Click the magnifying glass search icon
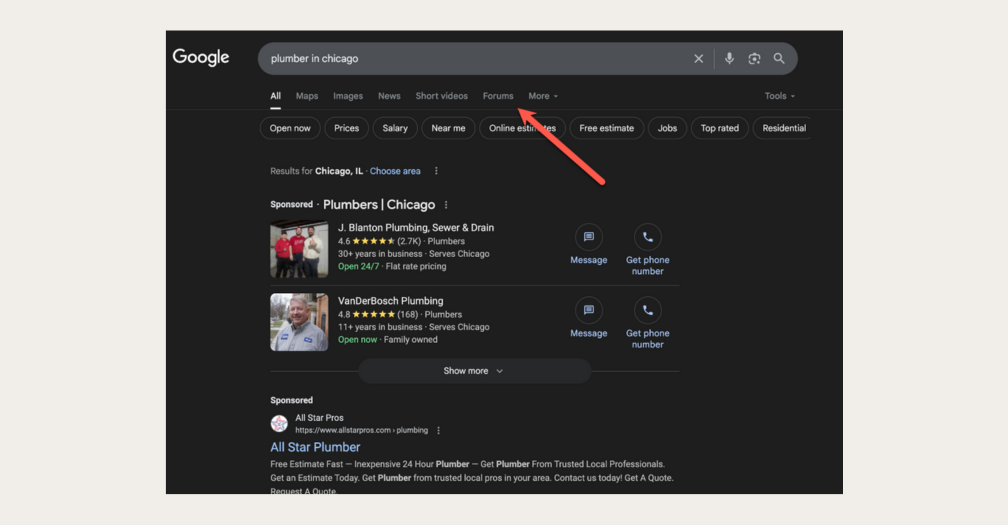The image size is (1008, 525). pos(779,59)
